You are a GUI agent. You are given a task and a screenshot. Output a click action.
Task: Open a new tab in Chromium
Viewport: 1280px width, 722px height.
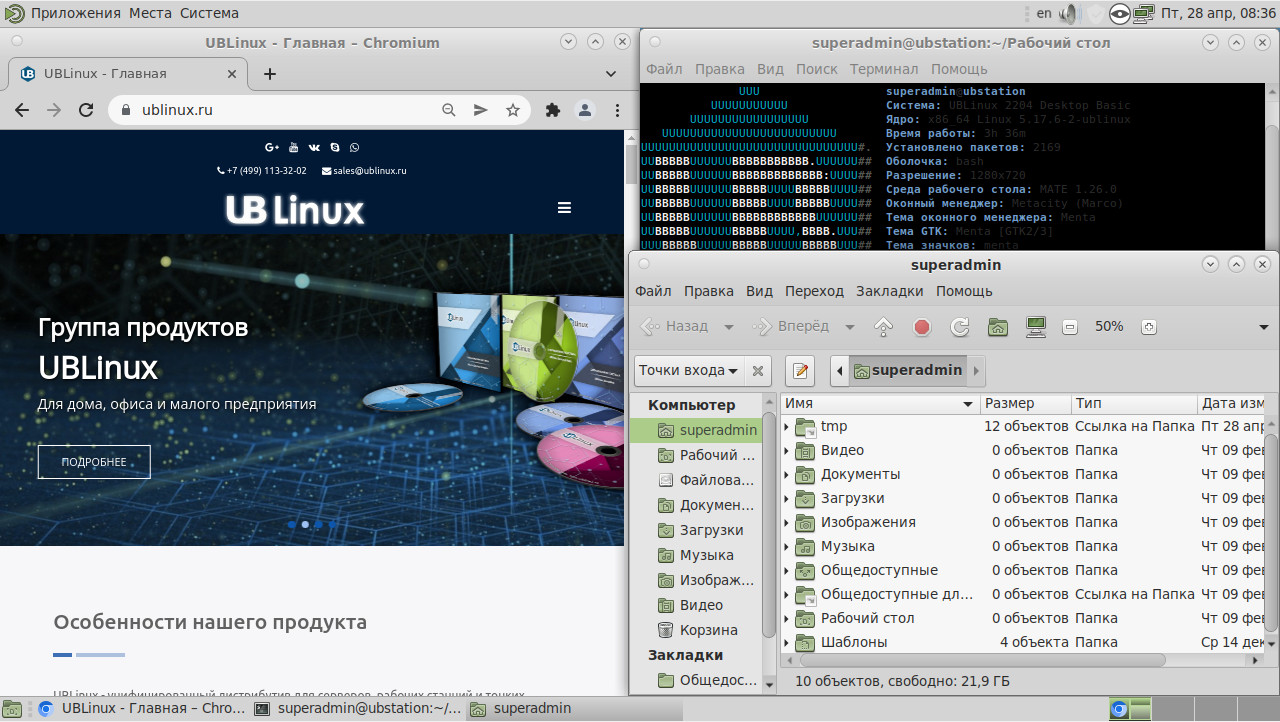click(270, 74)
